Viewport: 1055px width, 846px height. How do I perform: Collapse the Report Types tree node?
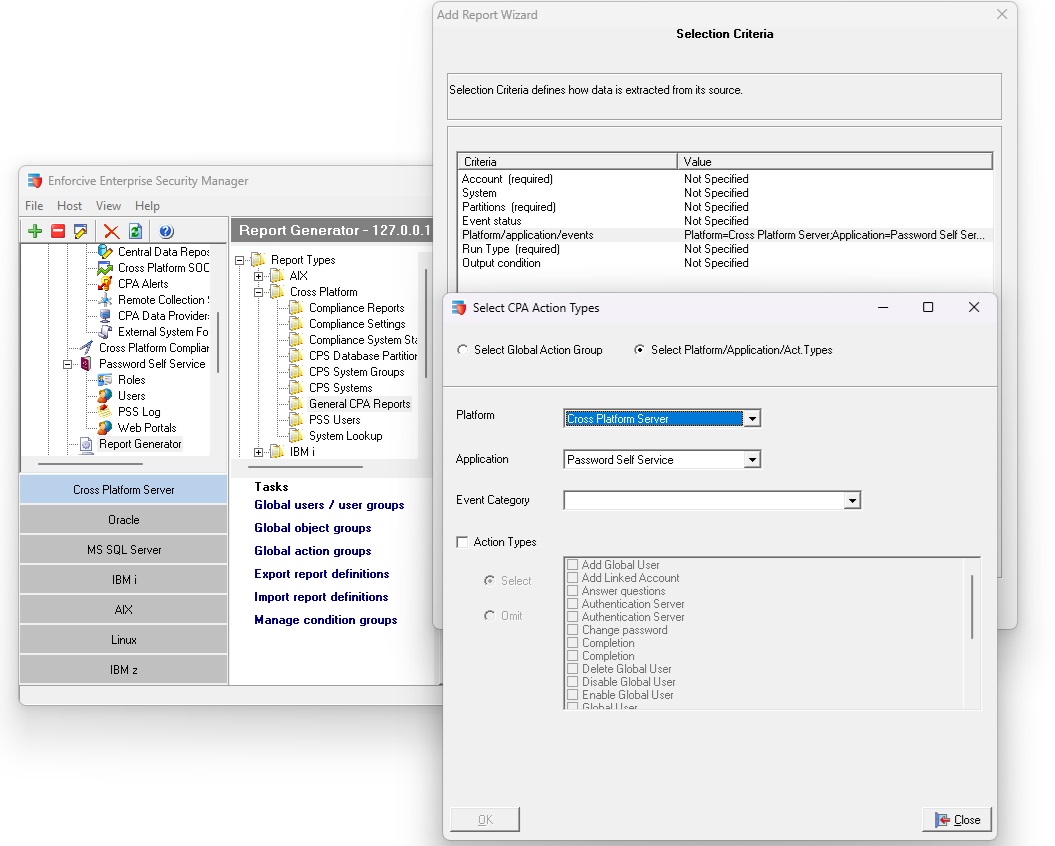(240, 260)
